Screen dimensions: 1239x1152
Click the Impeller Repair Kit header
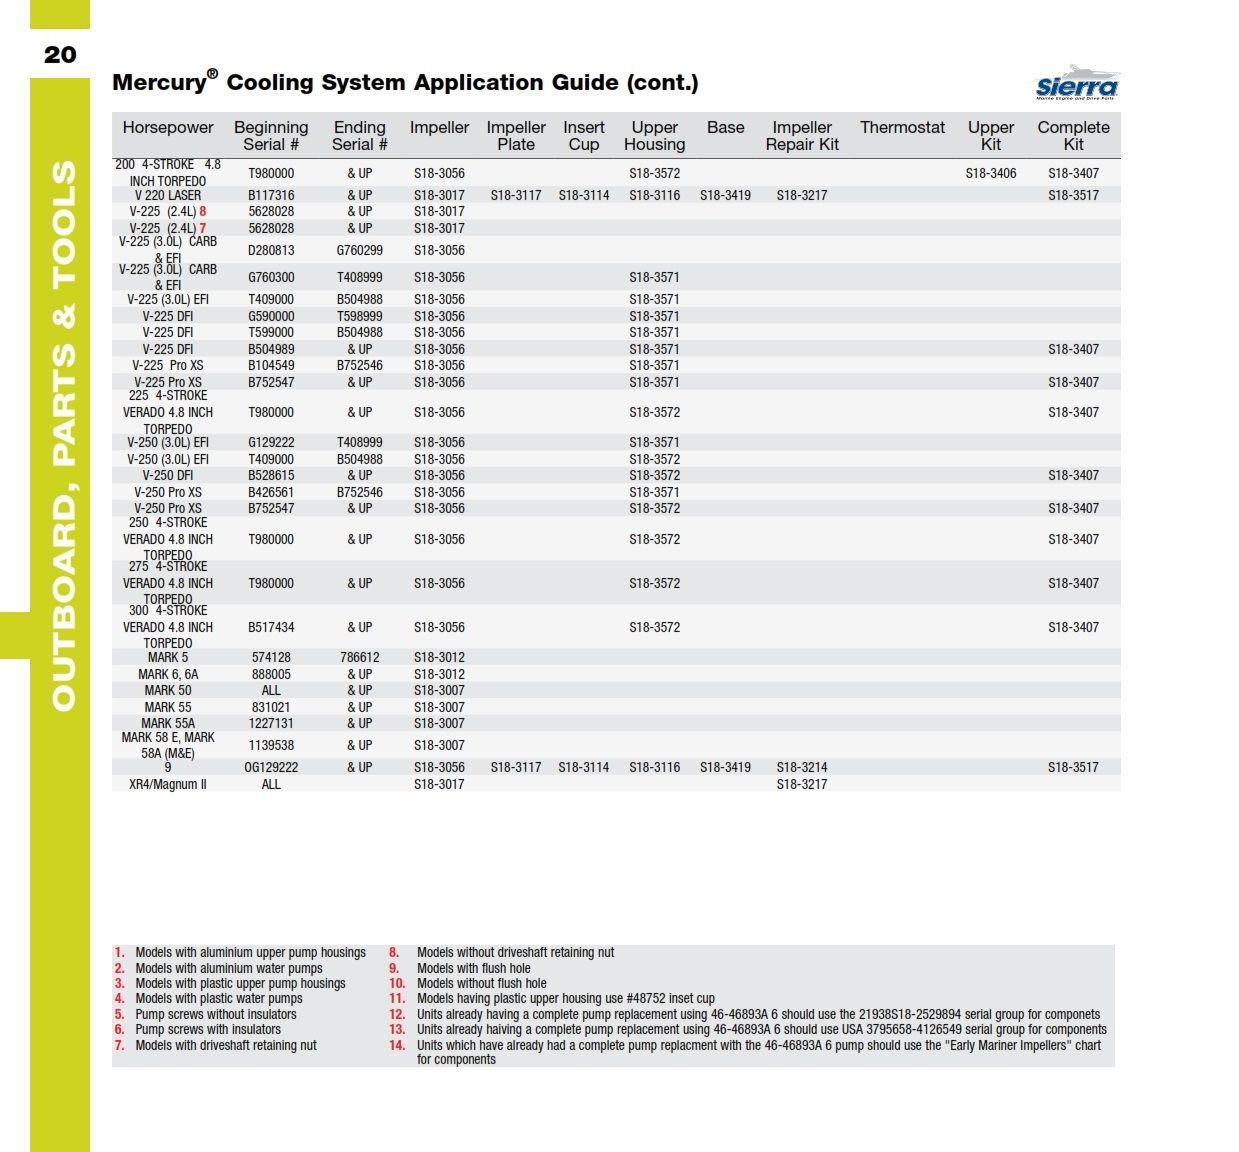[801, 136]
